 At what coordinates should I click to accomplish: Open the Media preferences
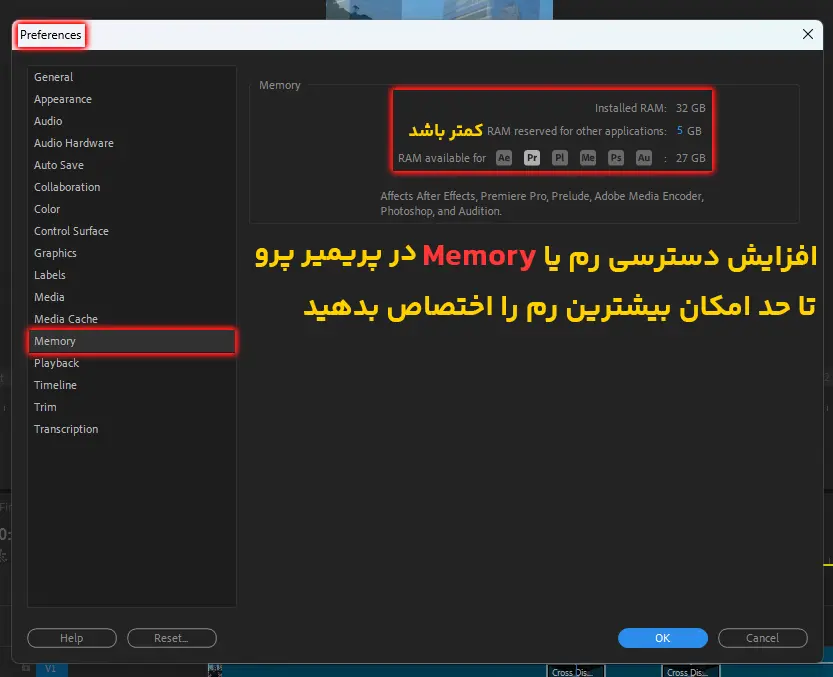(132, 297)
